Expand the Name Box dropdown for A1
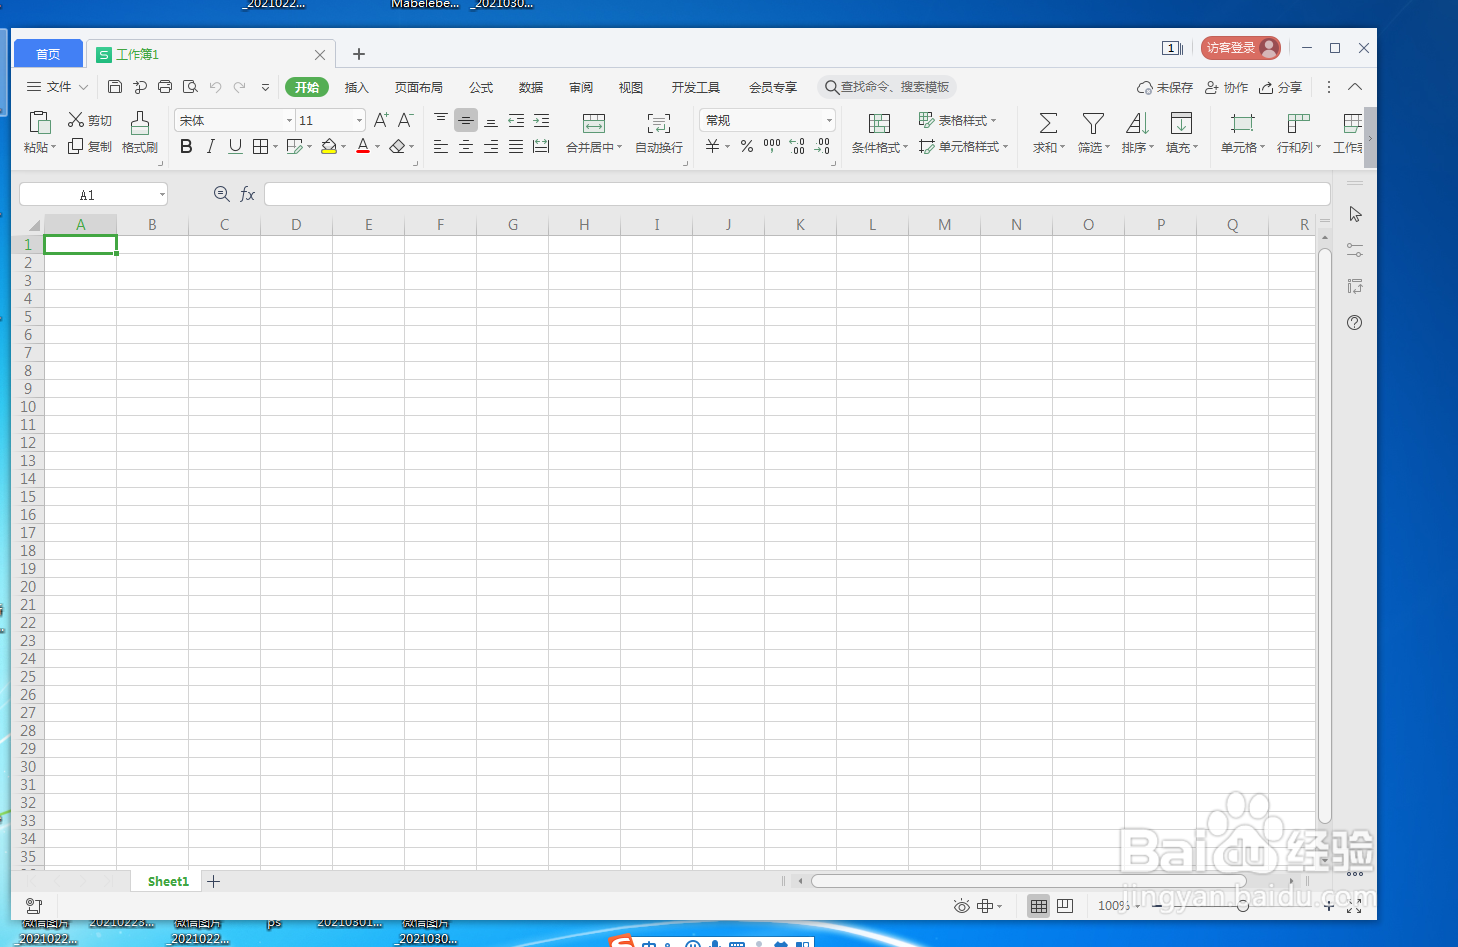This screenshot has height=947, width=1458. pyautogui.click(x=162, y=194)
